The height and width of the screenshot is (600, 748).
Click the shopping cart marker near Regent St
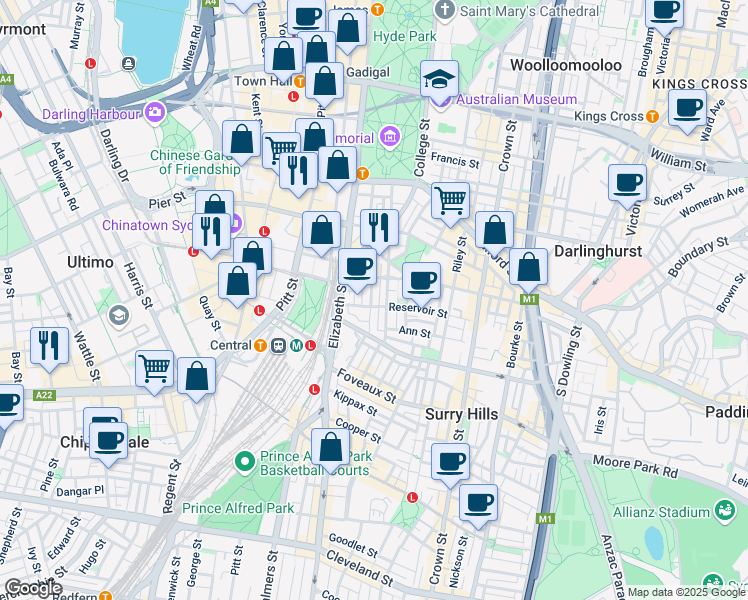coord(154,369)
